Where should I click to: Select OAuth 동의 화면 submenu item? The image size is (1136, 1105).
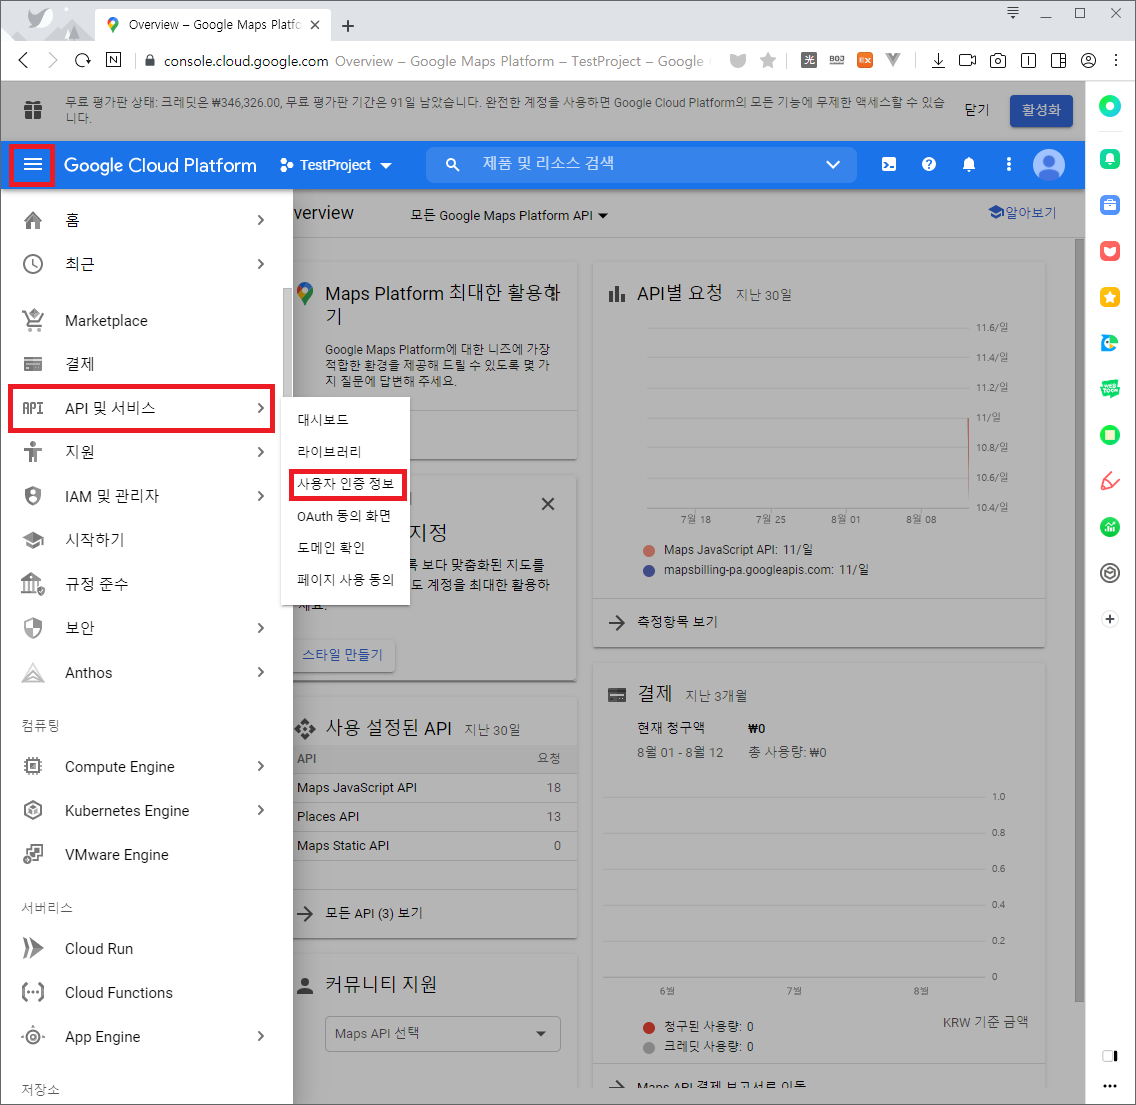(x=344, y=516)
